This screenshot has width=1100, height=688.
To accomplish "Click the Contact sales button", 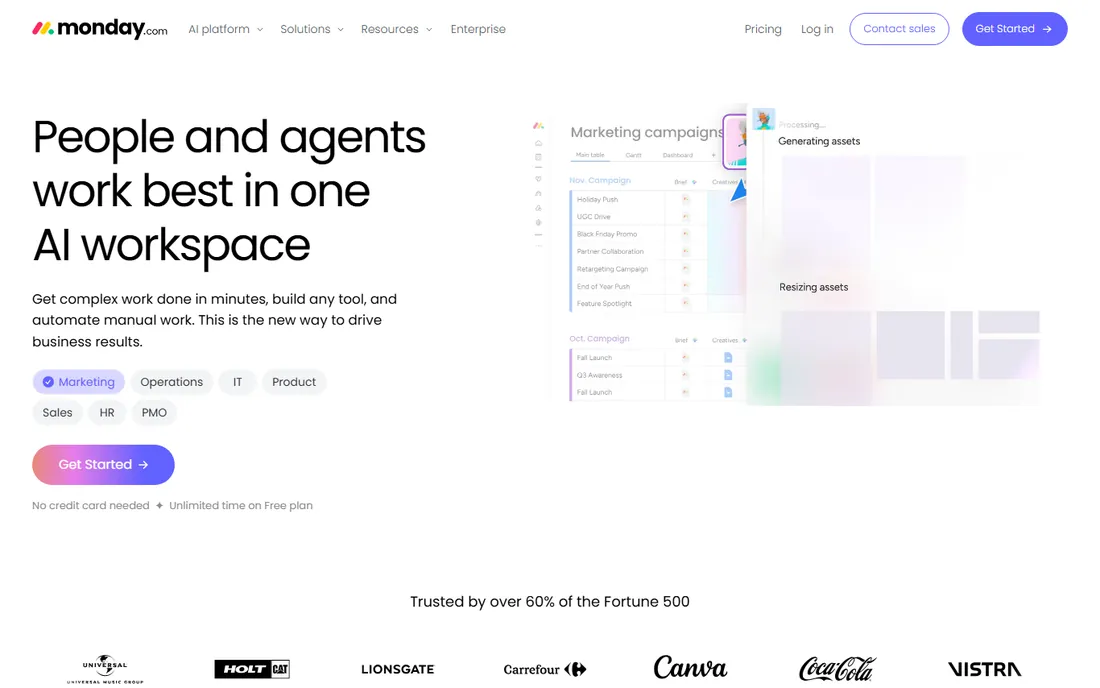I will coord(899,29).
